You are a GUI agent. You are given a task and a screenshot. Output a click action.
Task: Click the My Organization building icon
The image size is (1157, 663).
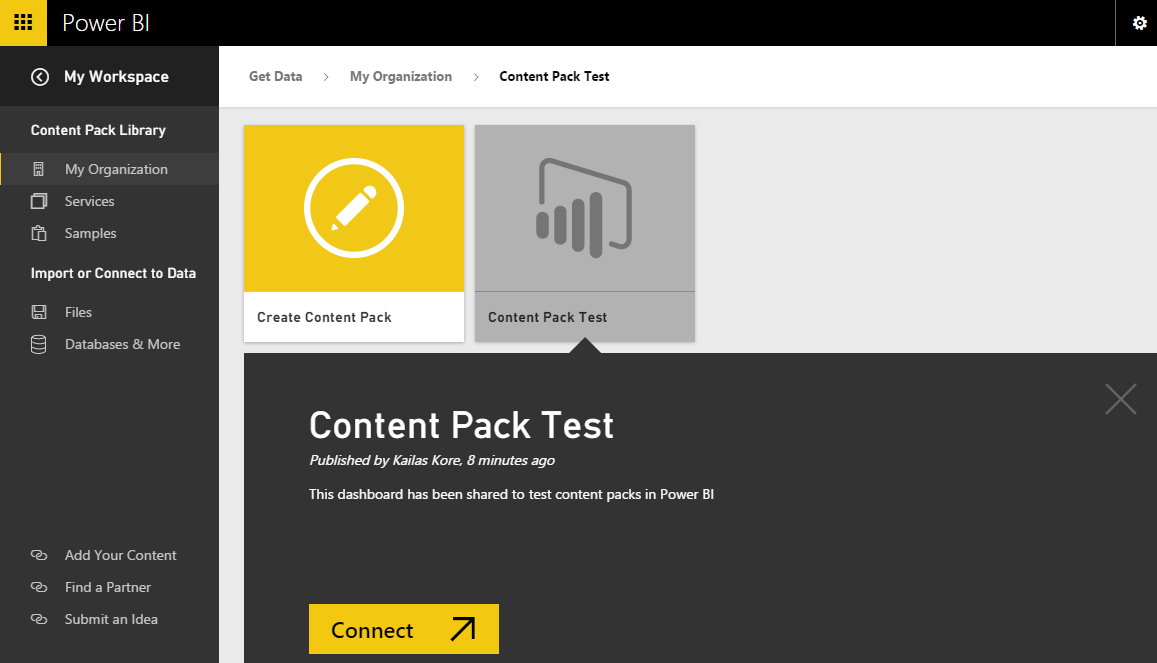38,169
